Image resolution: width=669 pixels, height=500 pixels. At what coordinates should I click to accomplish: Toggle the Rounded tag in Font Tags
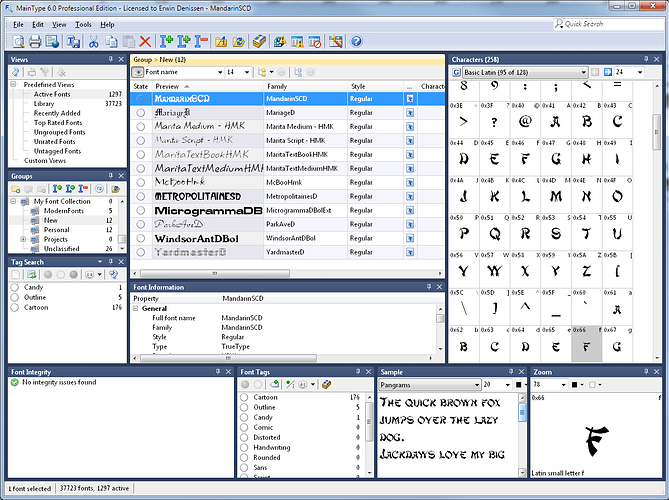point(244,457)
